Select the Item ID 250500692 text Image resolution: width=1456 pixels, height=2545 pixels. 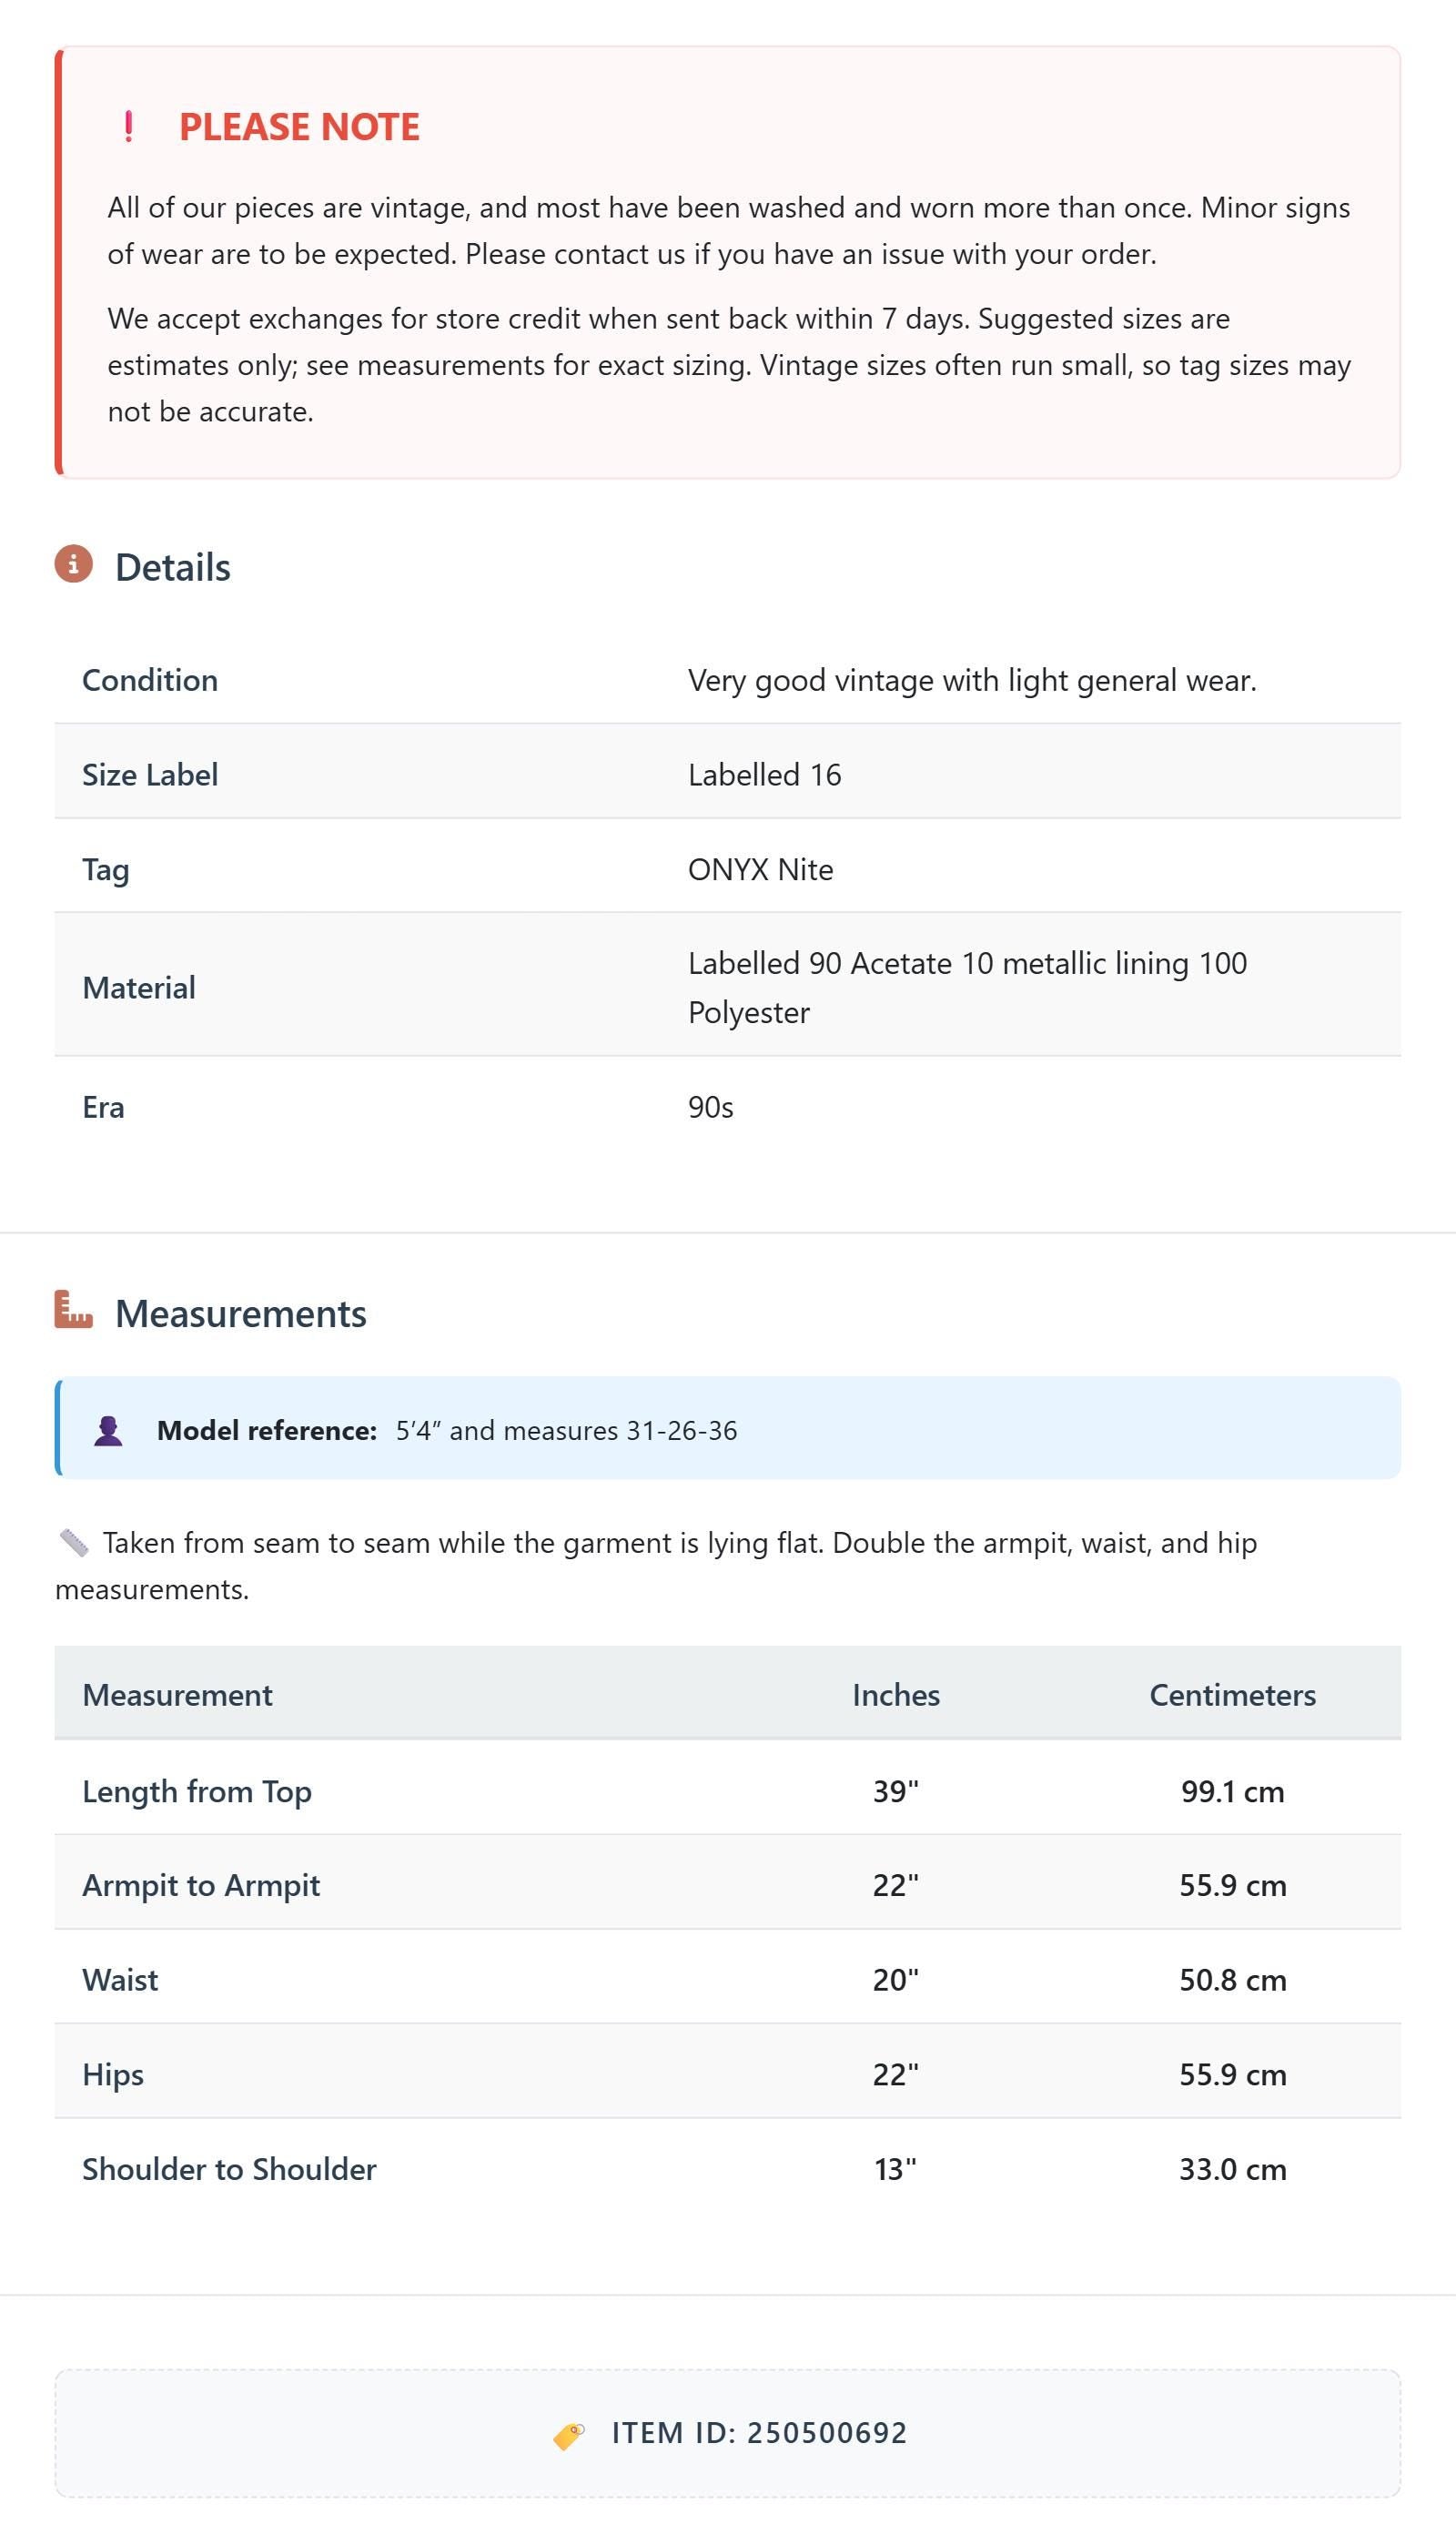pos(759,2433)
